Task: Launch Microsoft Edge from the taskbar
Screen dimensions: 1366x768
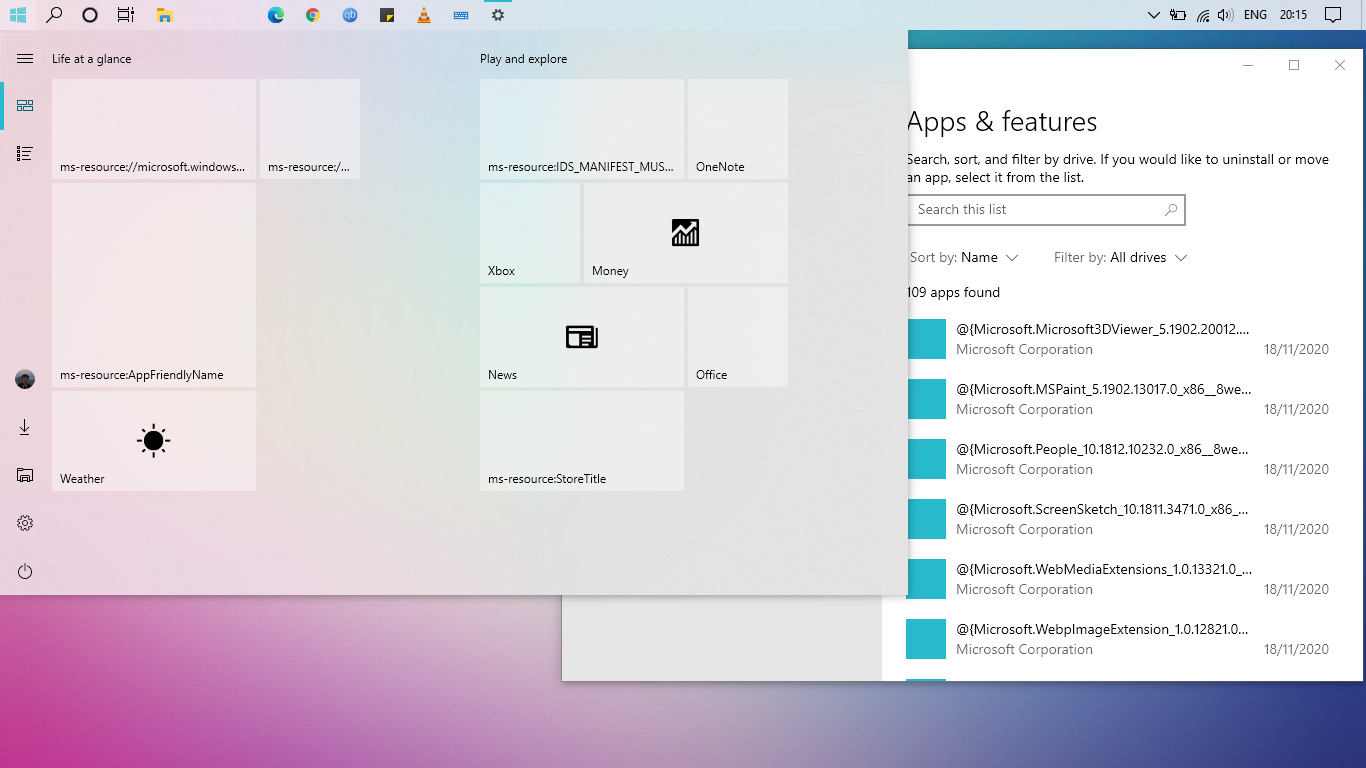Action: [276, 15]
